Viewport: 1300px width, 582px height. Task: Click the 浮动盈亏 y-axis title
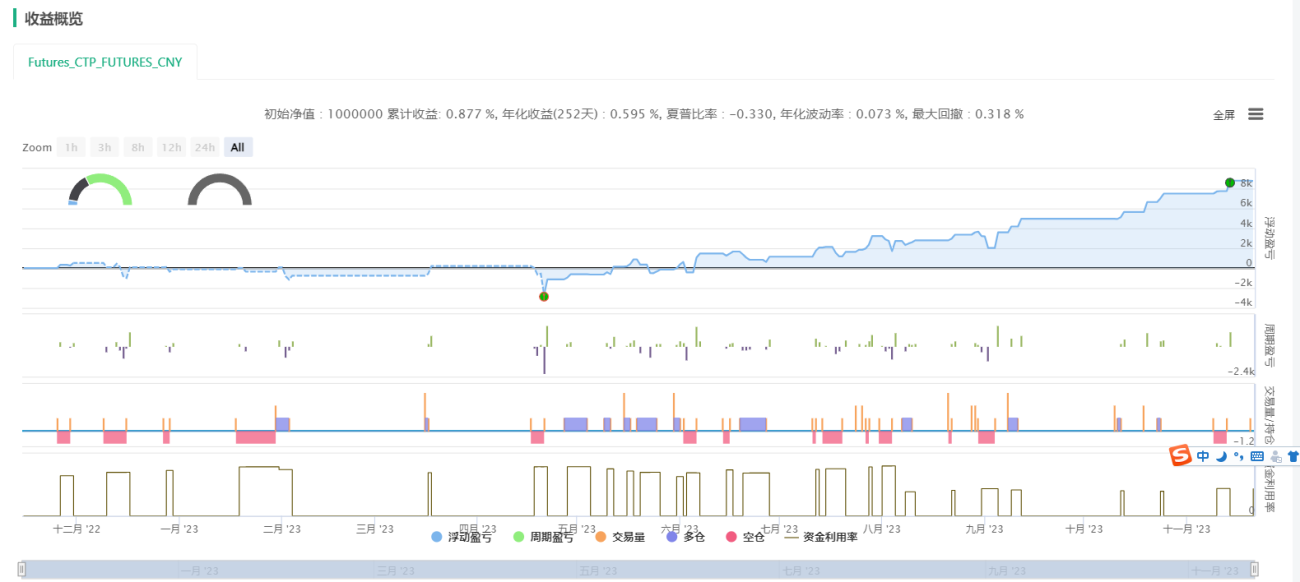point(1269,238)
